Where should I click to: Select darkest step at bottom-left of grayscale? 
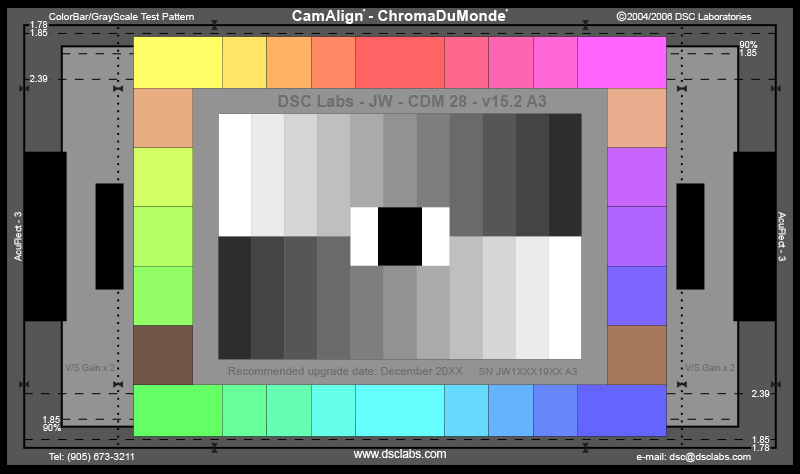(x=235, y=297)
